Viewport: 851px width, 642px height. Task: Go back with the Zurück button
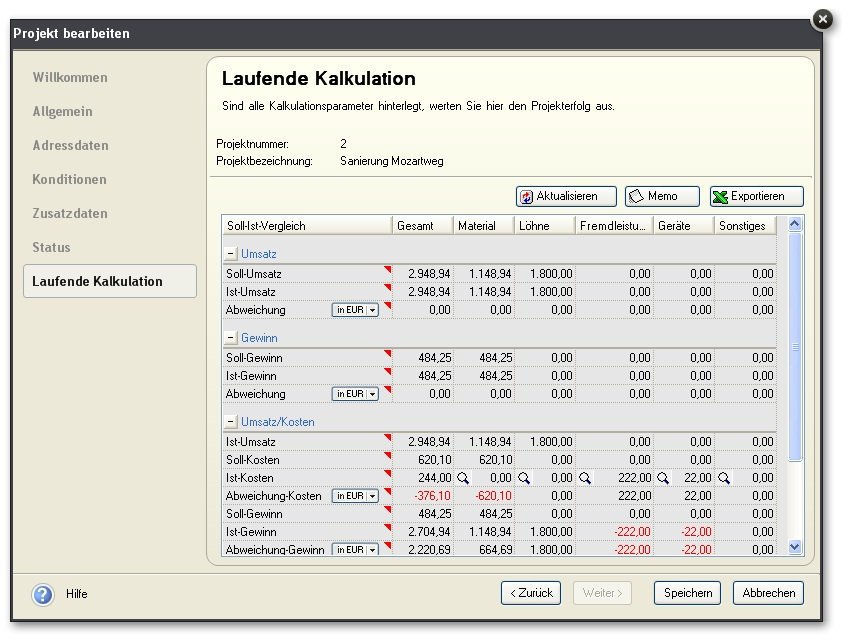[x=531, y=593]
